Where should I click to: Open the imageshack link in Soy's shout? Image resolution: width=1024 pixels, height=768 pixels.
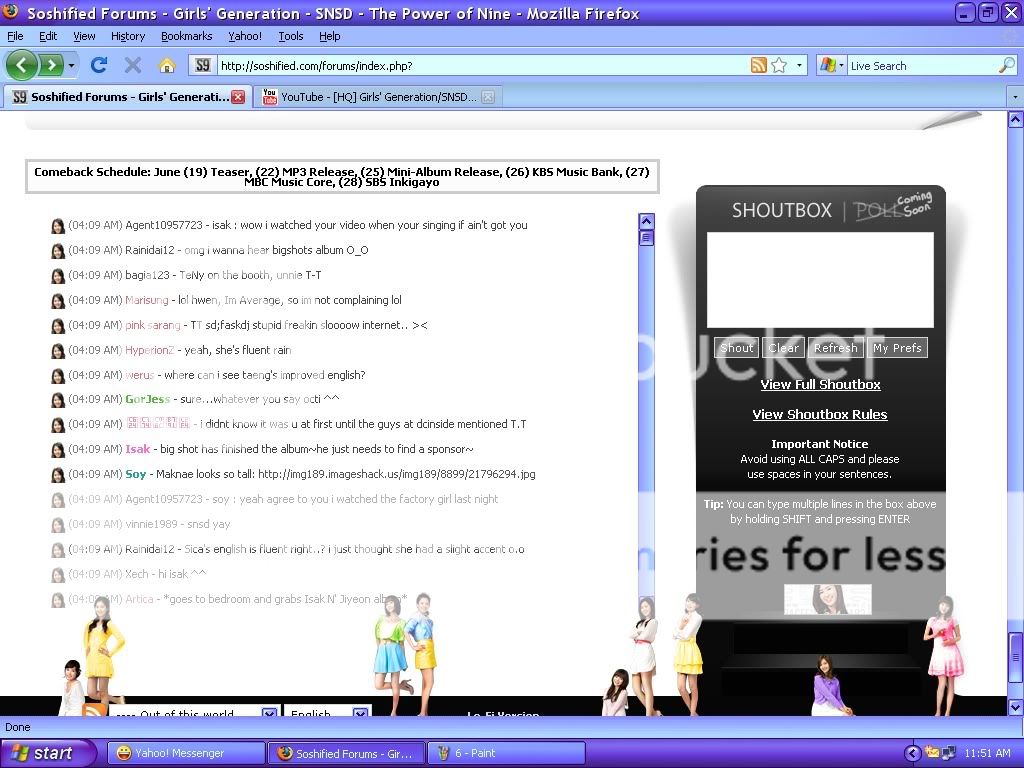click(396, 474)
